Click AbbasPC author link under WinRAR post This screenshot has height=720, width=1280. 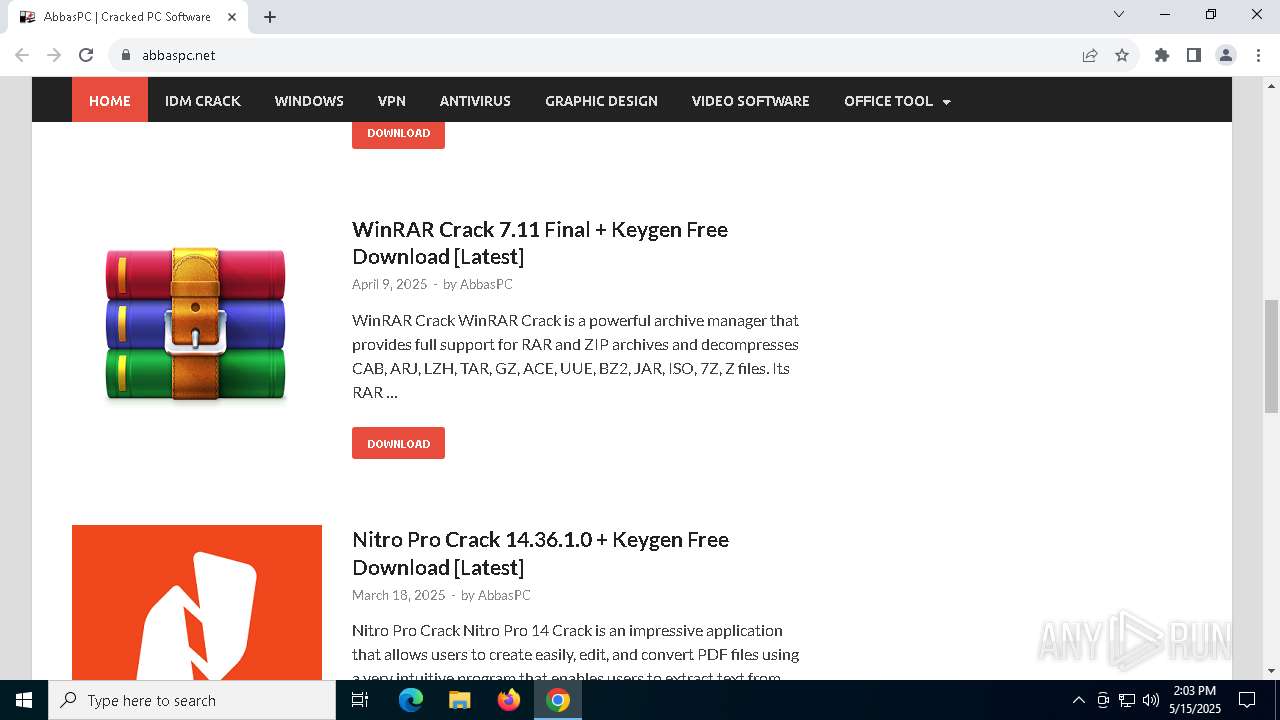tap(486, 284)
